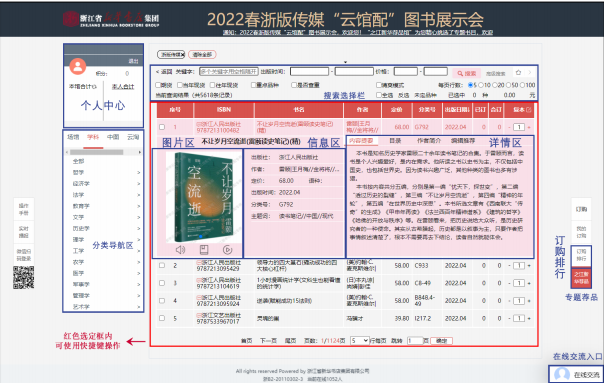Click the keyword search input field
Image resolution: width=604 pixels, height=383 pixels.
[228, 72]
